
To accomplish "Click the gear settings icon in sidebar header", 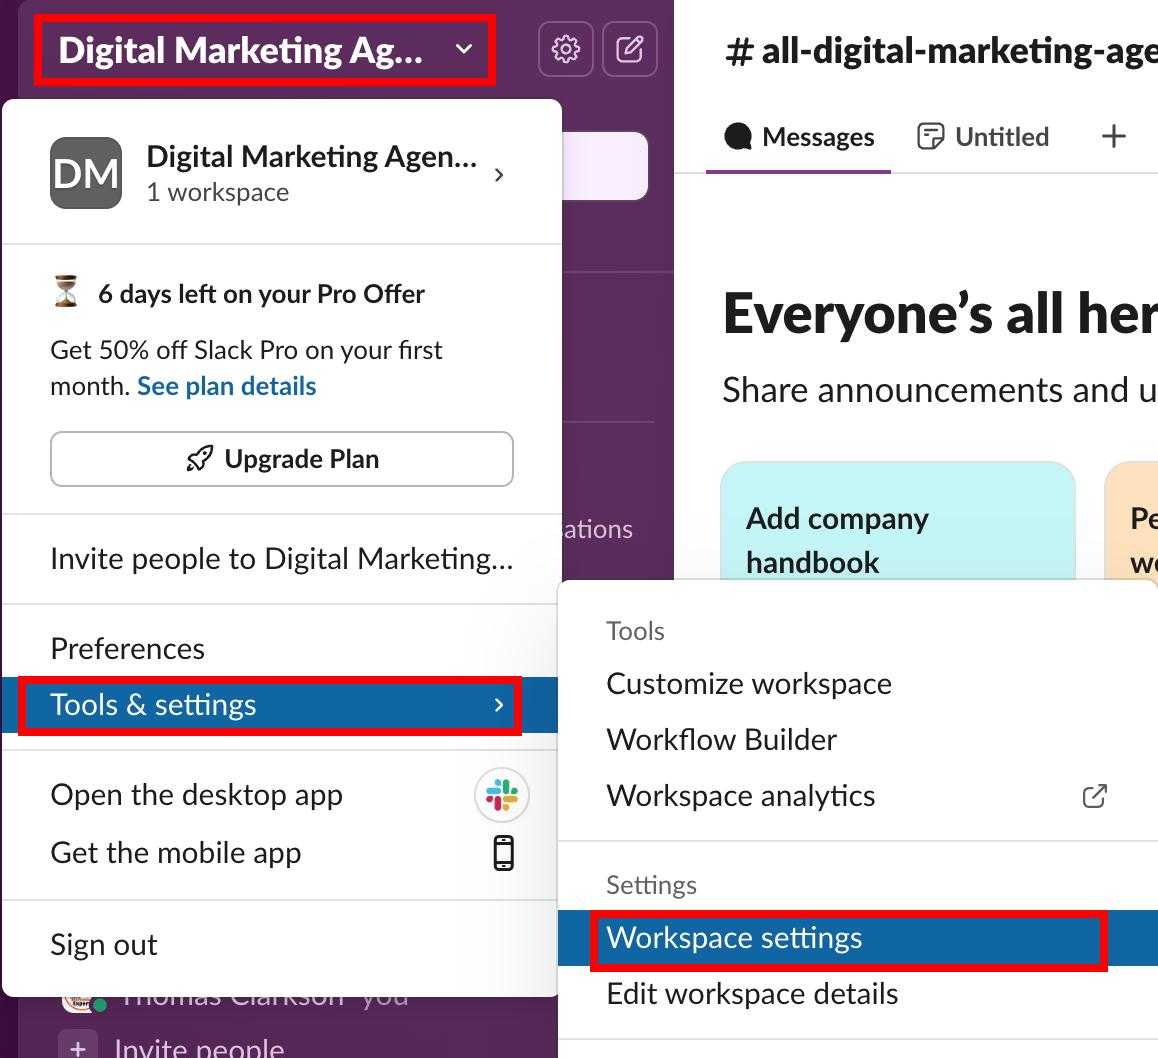I will click(566, 49).
